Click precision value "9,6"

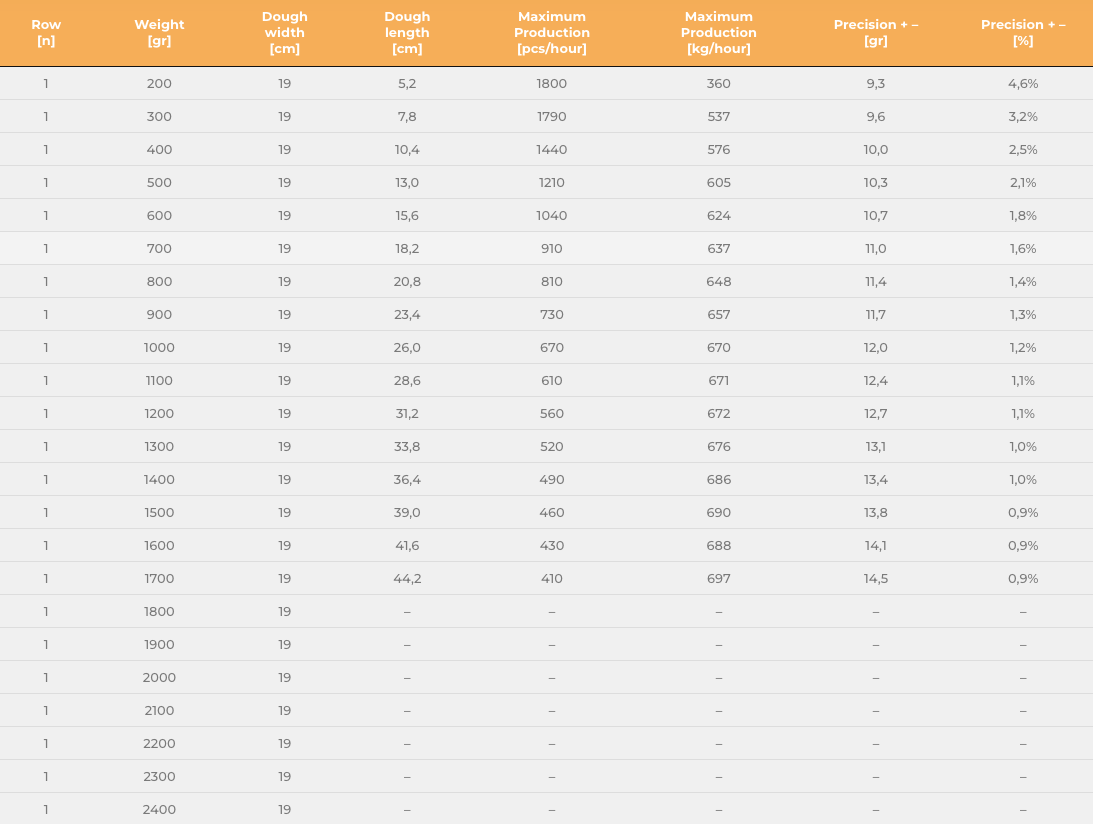[876, 116]
